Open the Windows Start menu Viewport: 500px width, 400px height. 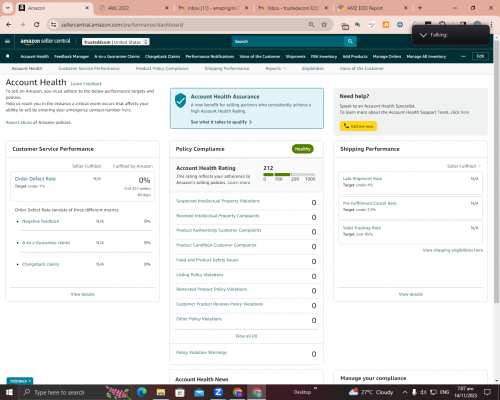coord(9,392)
